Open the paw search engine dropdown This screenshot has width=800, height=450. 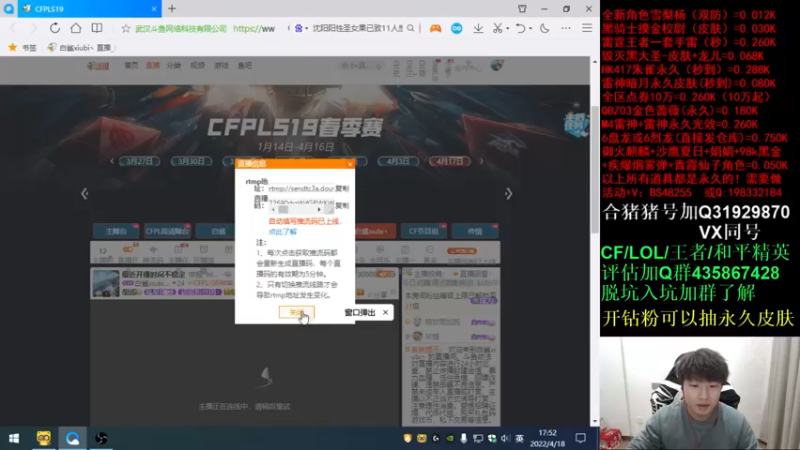coord(301,29)
